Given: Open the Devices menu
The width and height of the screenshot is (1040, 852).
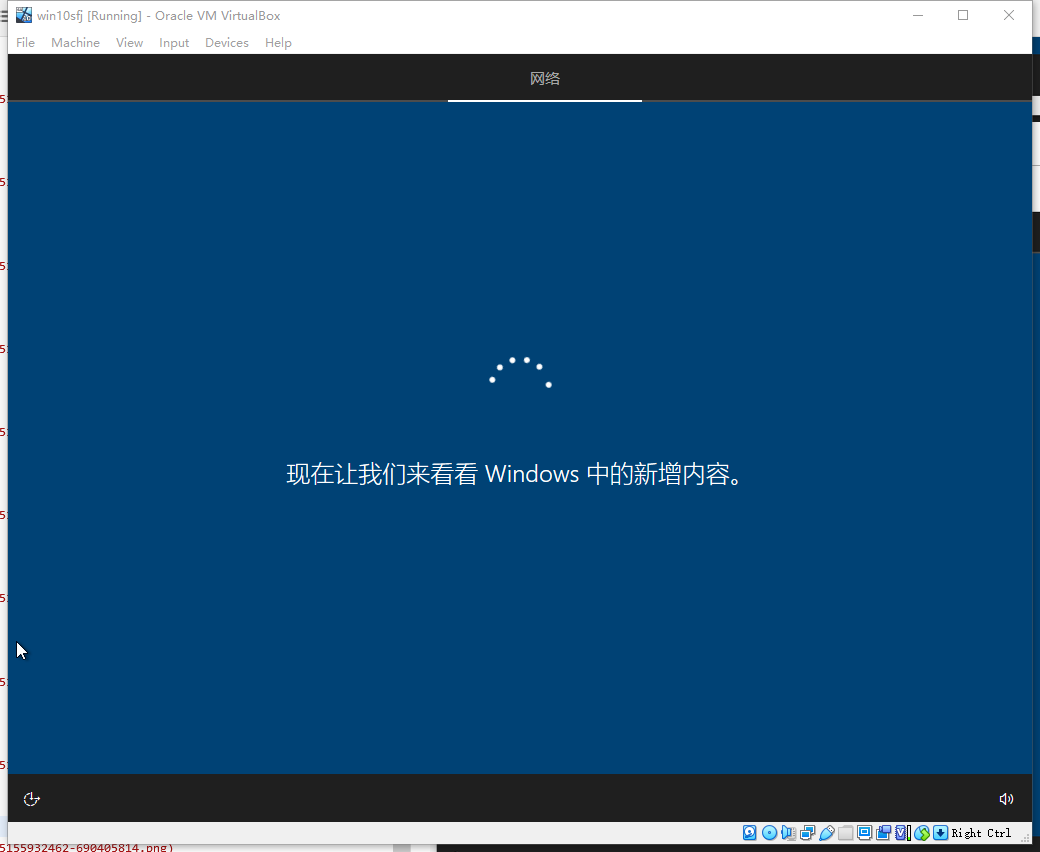Looking at the screenshot, I should tap(227, 42).
